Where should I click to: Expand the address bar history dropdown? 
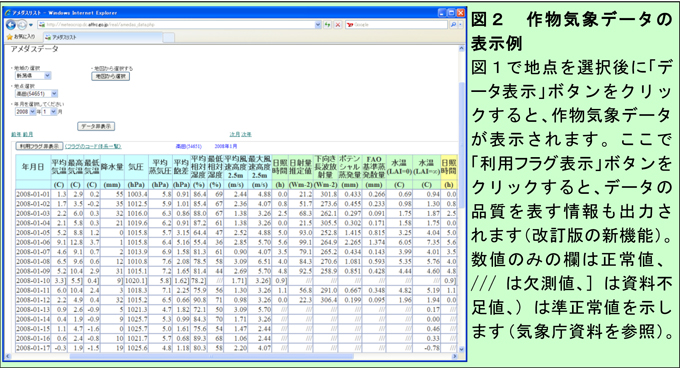[x=318, y=25]
